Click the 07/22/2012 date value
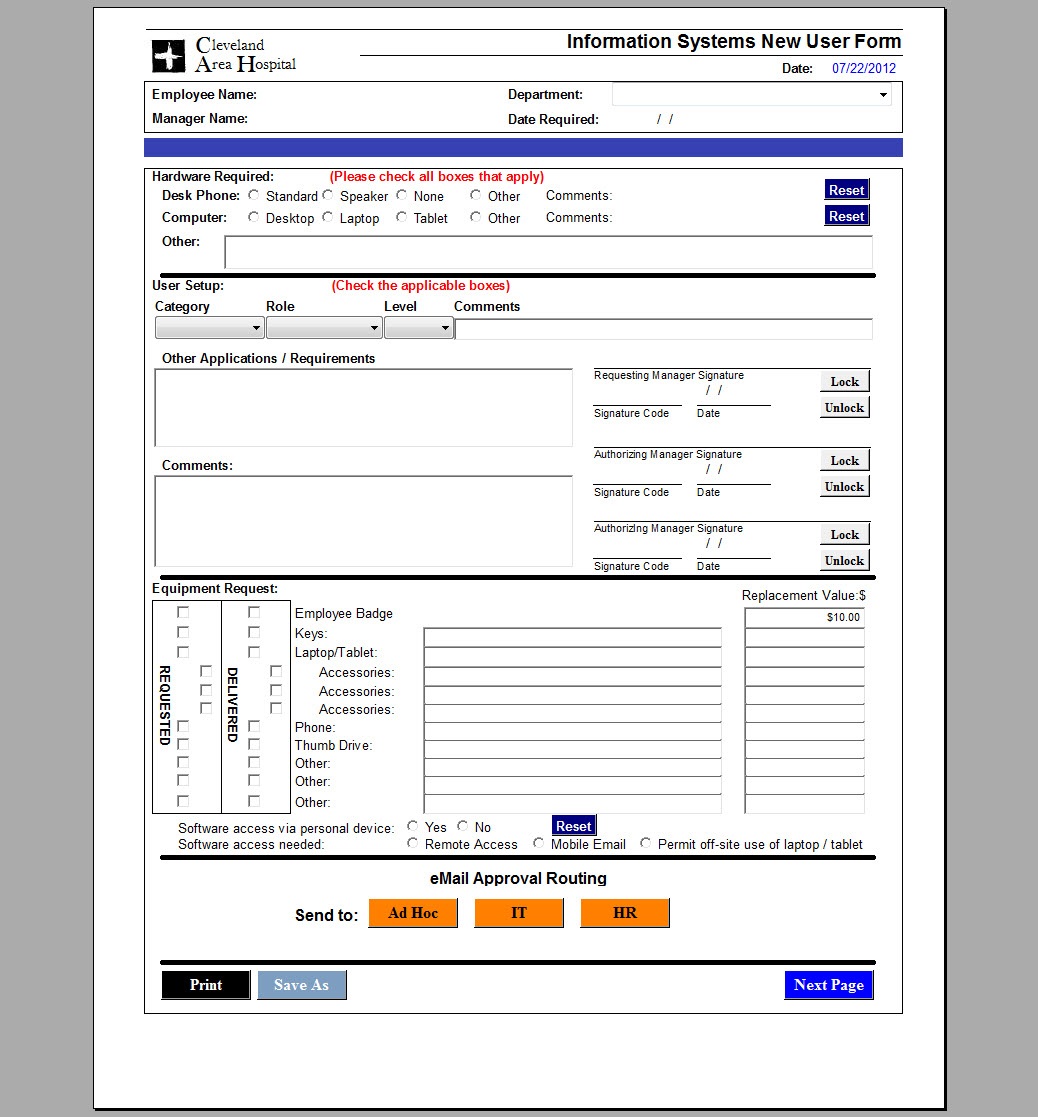 click(863, 68)
